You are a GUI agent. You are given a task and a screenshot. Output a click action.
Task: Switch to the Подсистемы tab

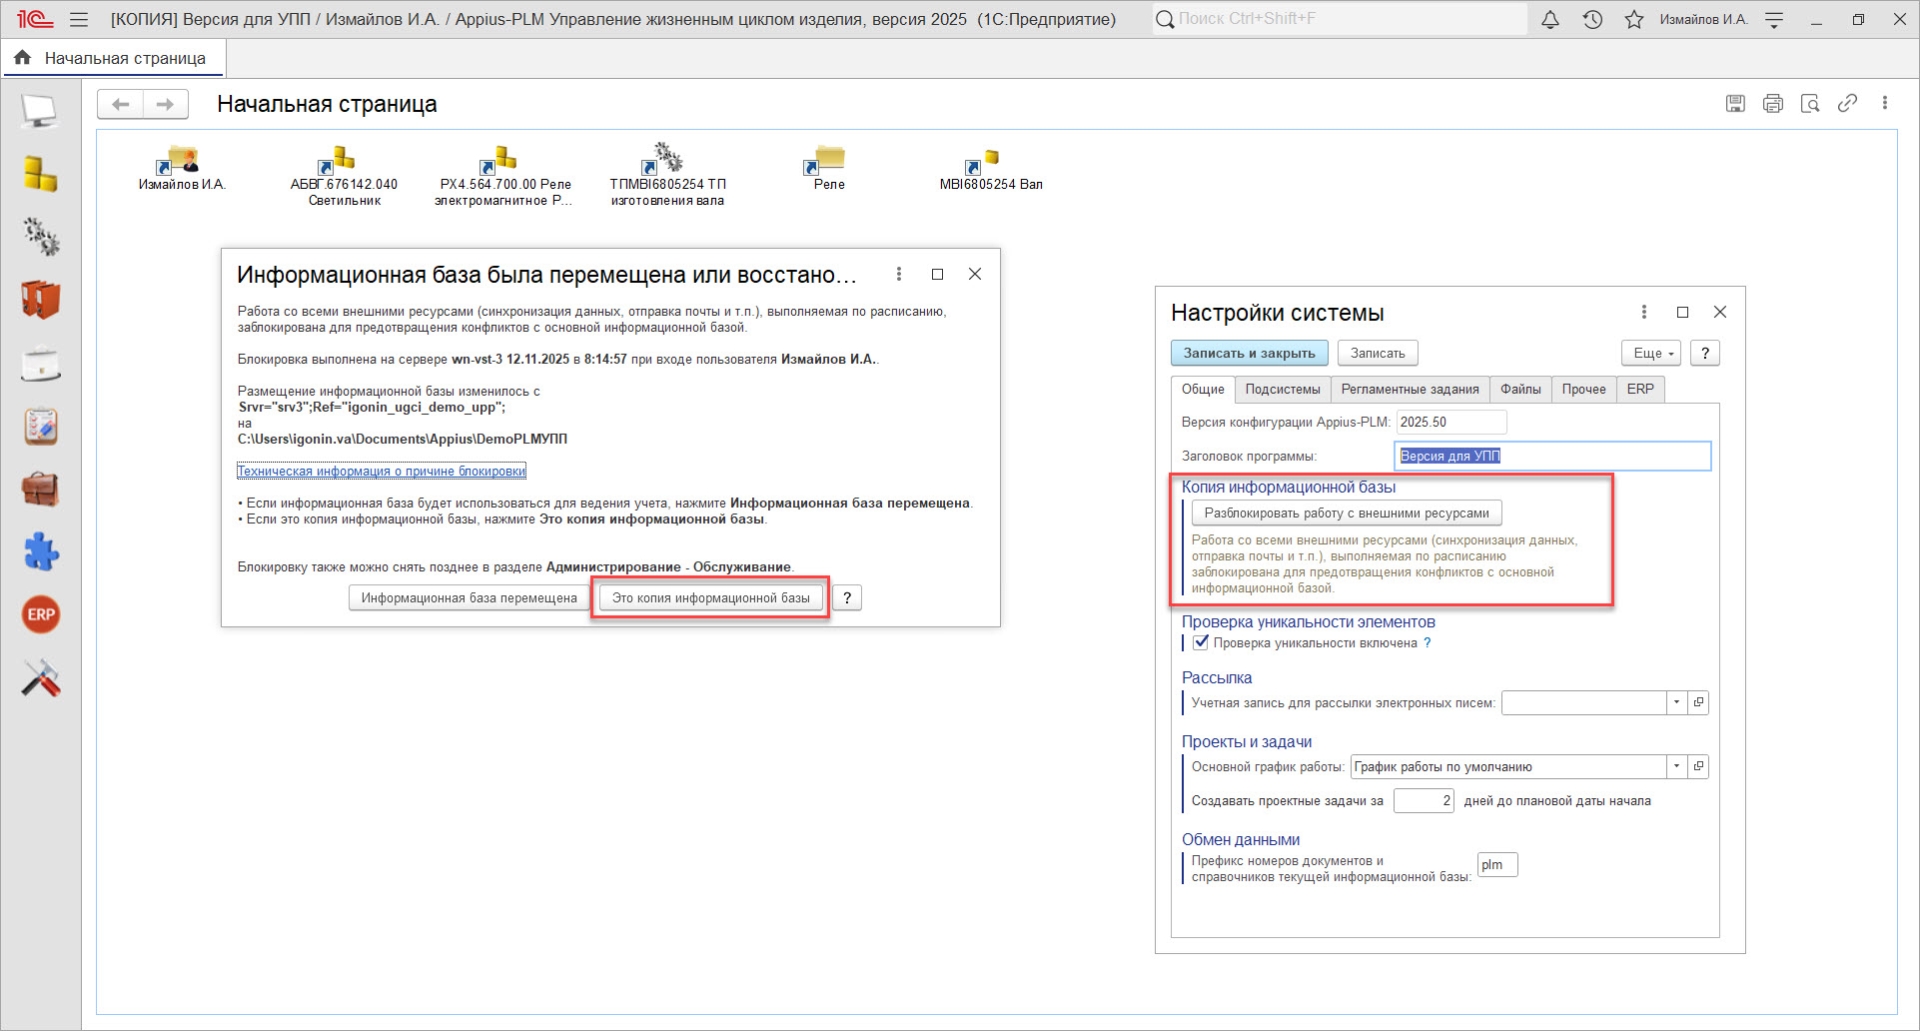pyautogui.click(x=1282, y=389)
